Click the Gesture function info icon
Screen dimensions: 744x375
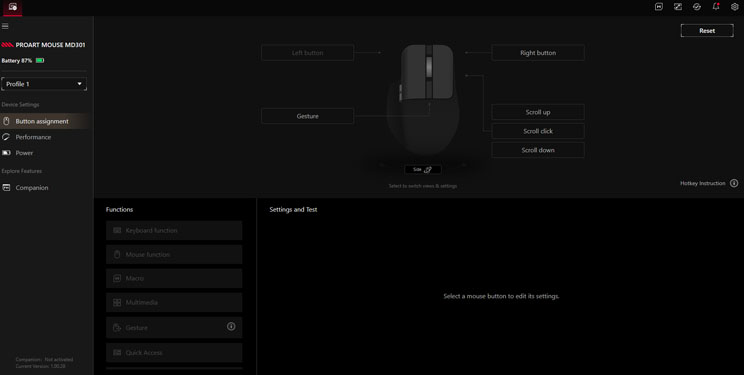[x=231, y=326]
